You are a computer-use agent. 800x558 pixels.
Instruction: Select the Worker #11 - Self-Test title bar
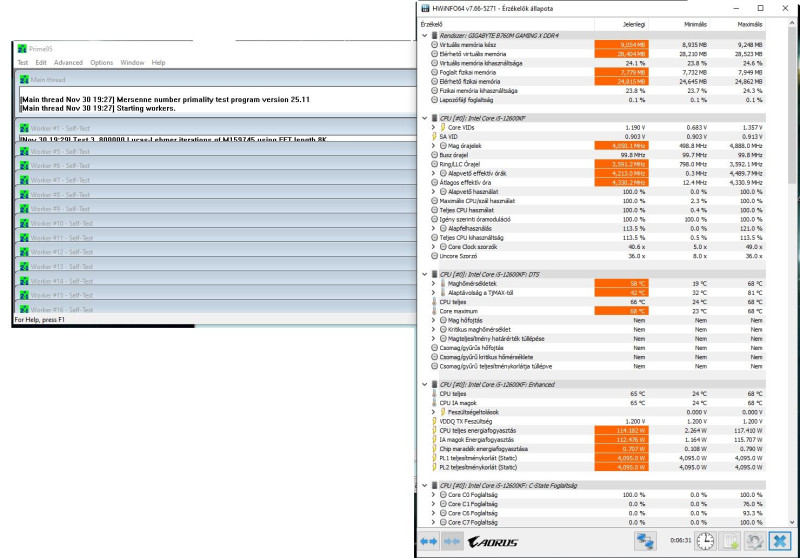pos(216,238)
